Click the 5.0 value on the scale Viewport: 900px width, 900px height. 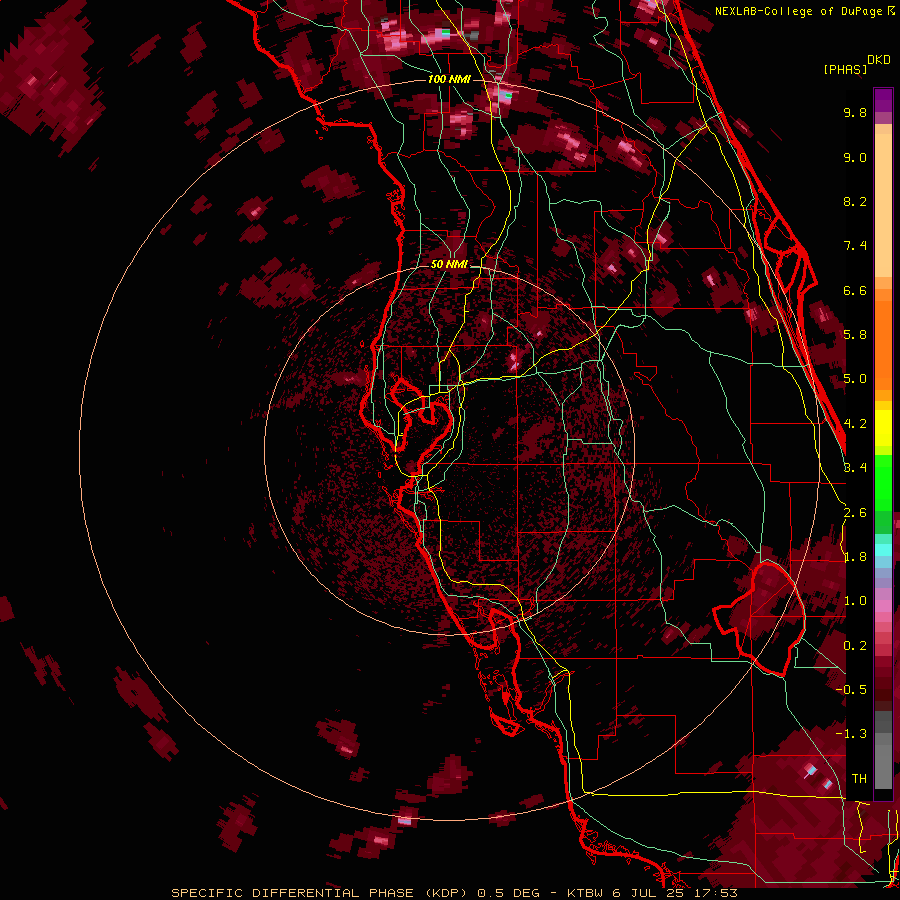click(x=855, y=379)
